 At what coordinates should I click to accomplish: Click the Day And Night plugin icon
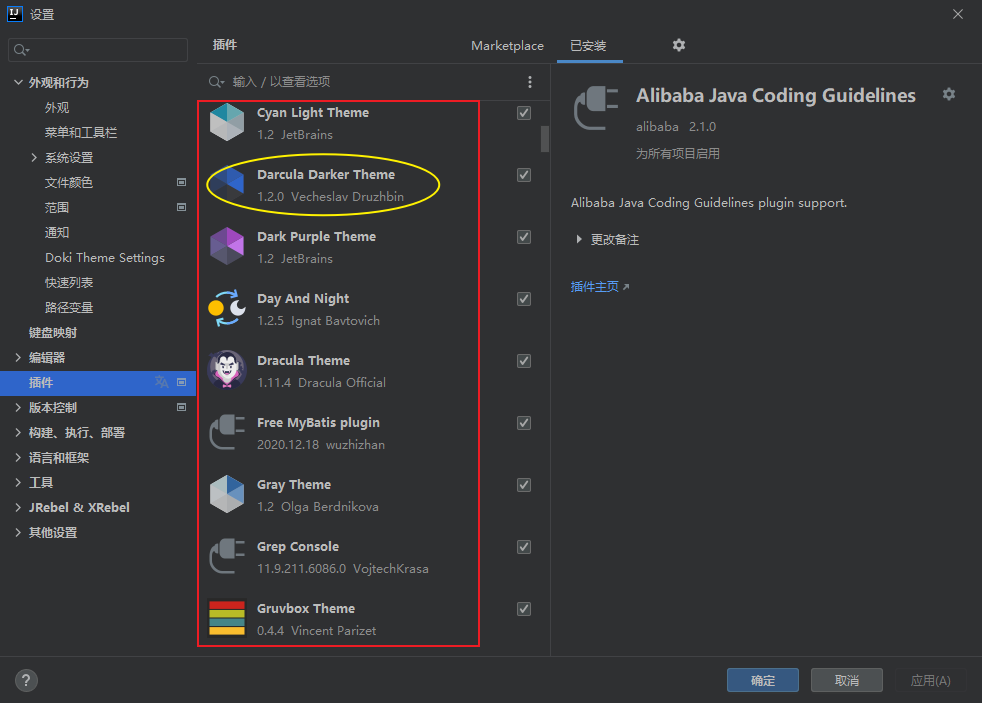(x=227, y=308)
